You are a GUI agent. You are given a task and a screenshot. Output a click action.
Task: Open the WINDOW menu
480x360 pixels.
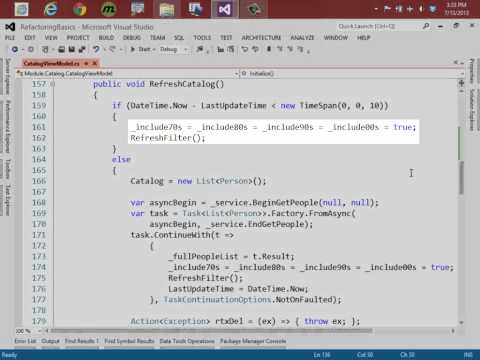(x=336, y=38)
